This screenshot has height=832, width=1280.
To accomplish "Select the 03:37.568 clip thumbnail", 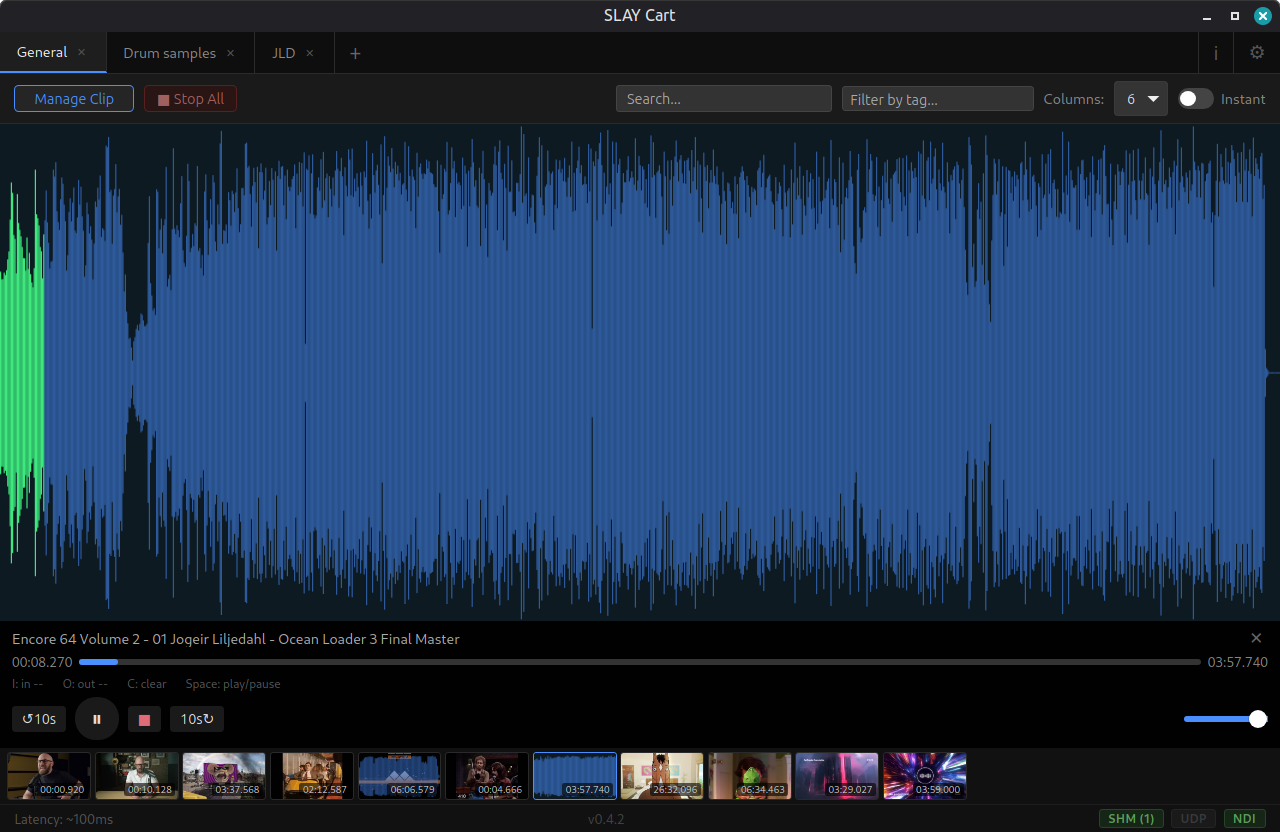I will [224, 776].
